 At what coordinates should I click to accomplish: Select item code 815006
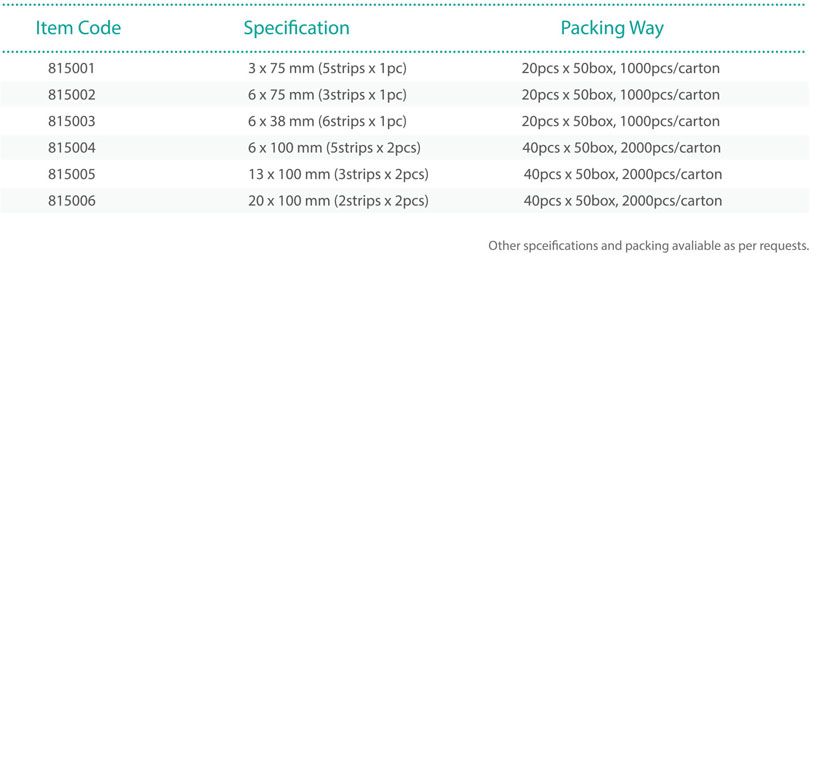pos(71,200)
